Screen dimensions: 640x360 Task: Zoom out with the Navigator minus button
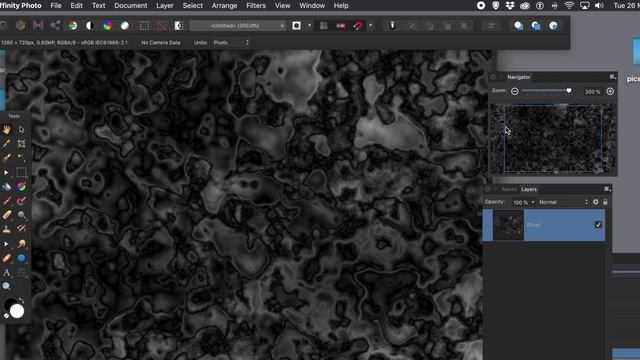(515, 91)
